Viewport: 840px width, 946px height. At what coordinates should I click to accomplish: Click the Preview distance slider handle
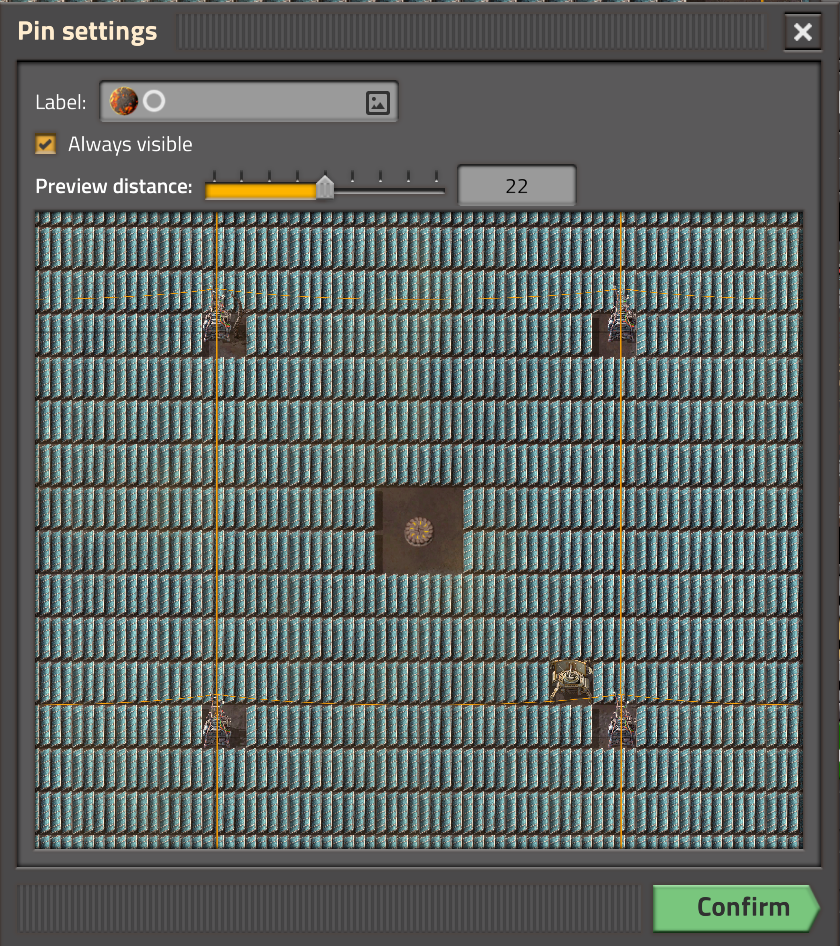tap(325, 188)
